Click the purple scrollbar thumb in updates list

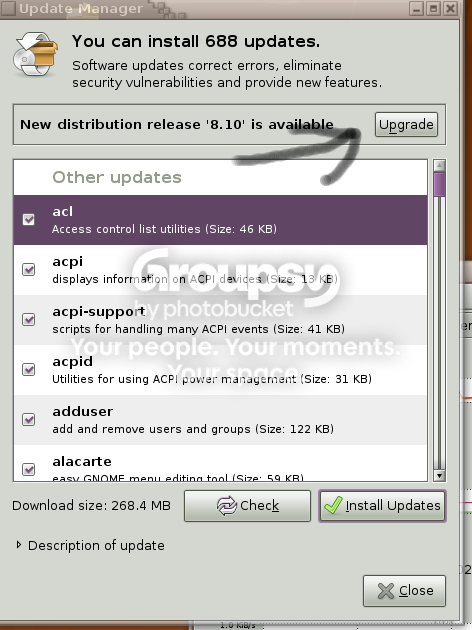439,184
